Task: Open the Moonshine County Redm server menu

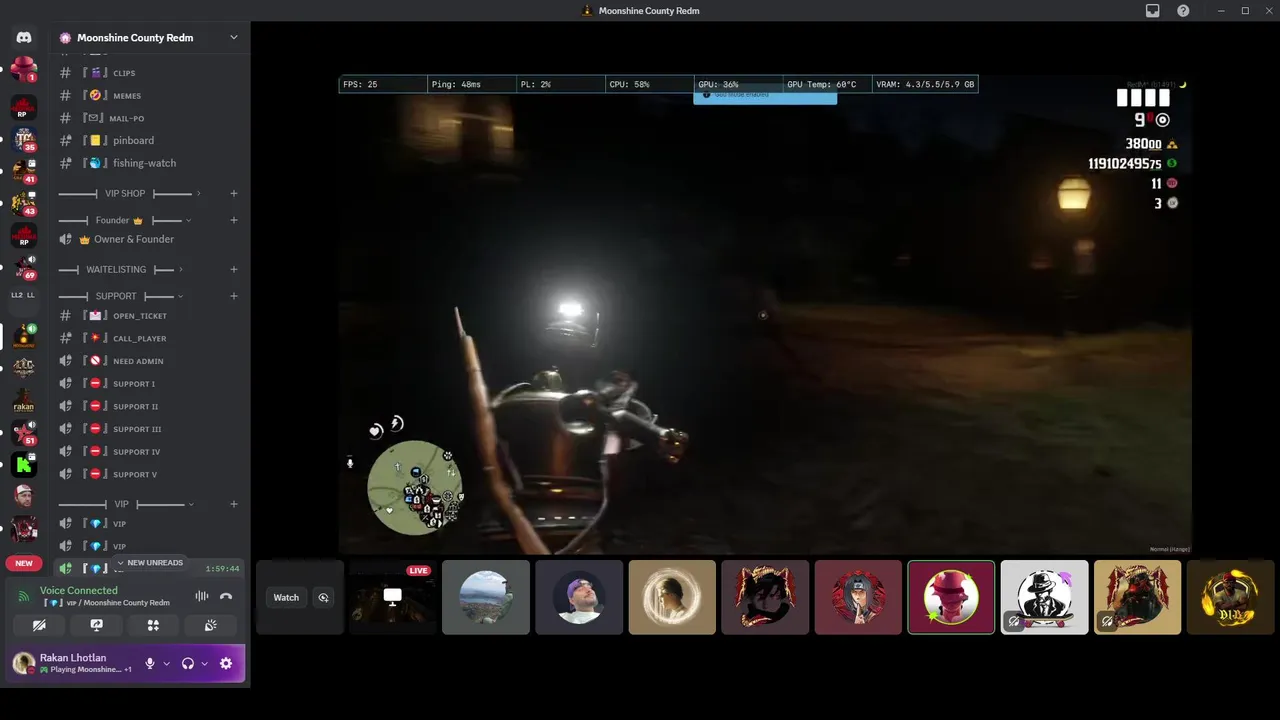Action: coord(150,38)
